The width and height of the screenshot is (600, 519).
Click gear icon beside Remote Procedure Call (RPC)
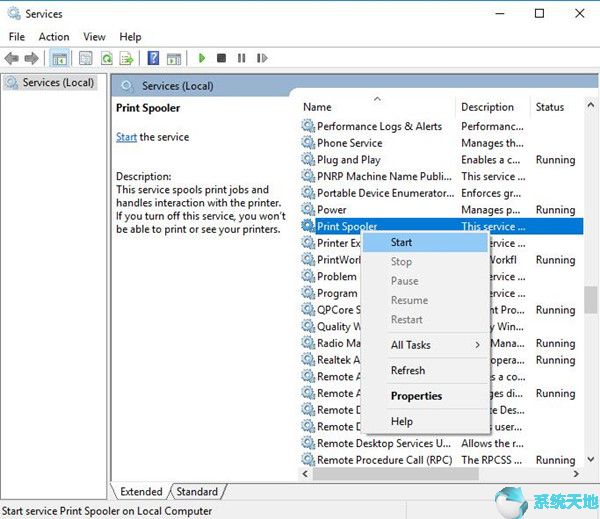pos(308,459)
